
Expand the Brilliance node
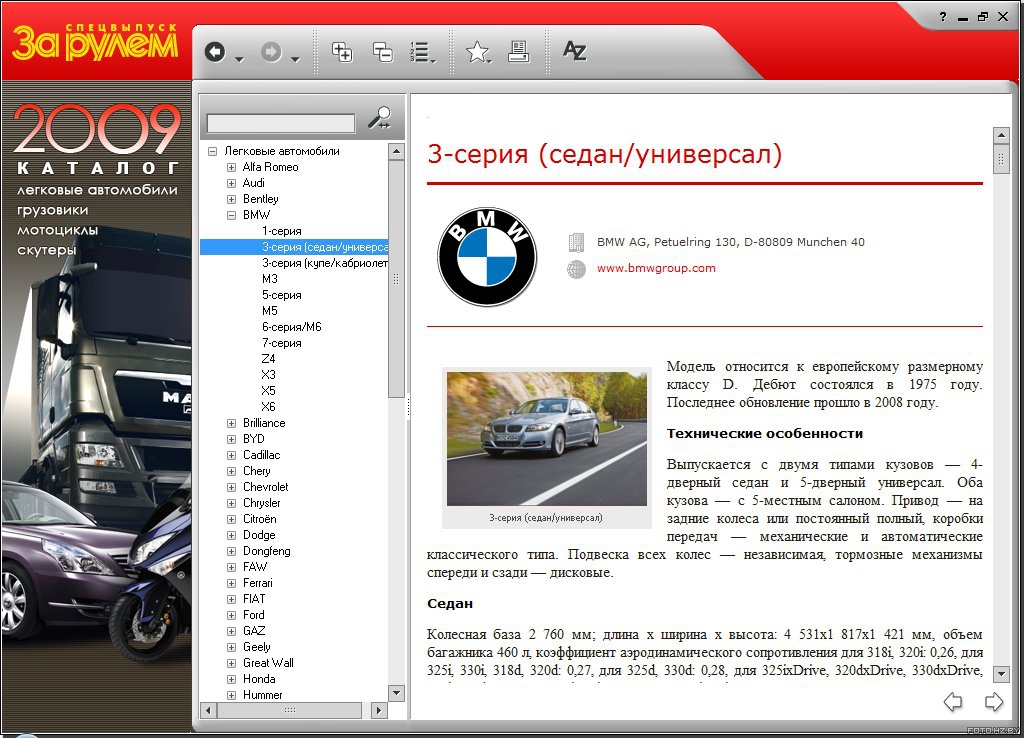[231, 423]
